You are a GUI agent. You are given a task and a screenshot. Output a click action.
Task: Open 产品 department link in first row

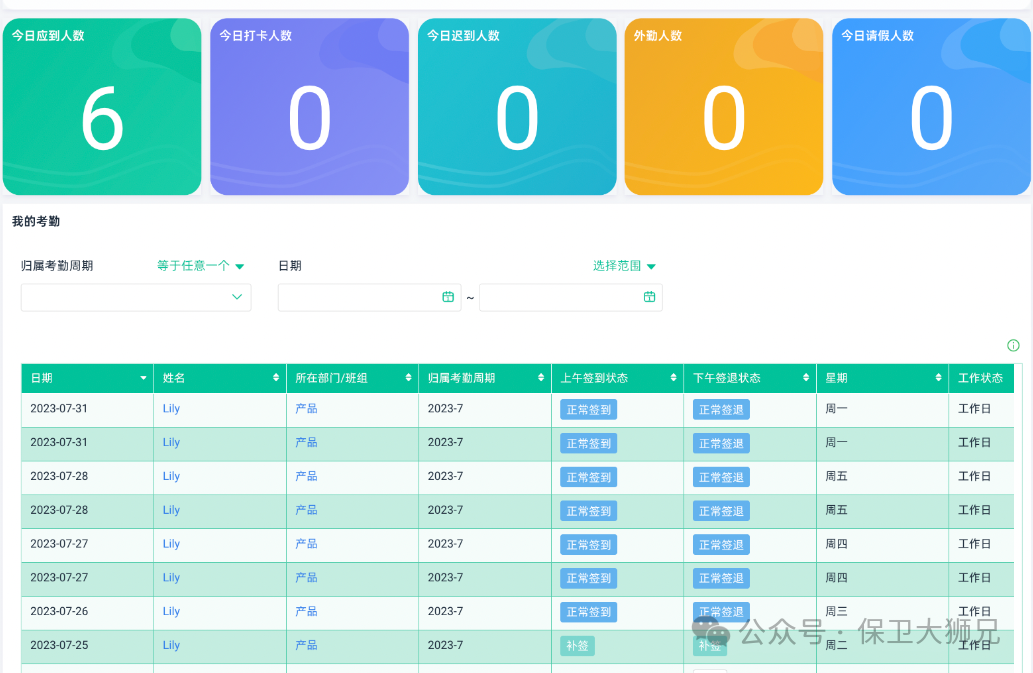[306, 409]
